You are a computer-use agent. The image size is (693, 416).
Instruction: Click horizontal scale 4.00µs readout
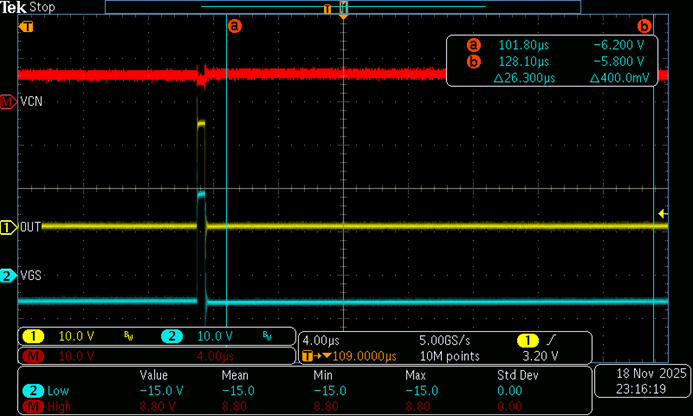pyautogui.click(x=321, y=340)
